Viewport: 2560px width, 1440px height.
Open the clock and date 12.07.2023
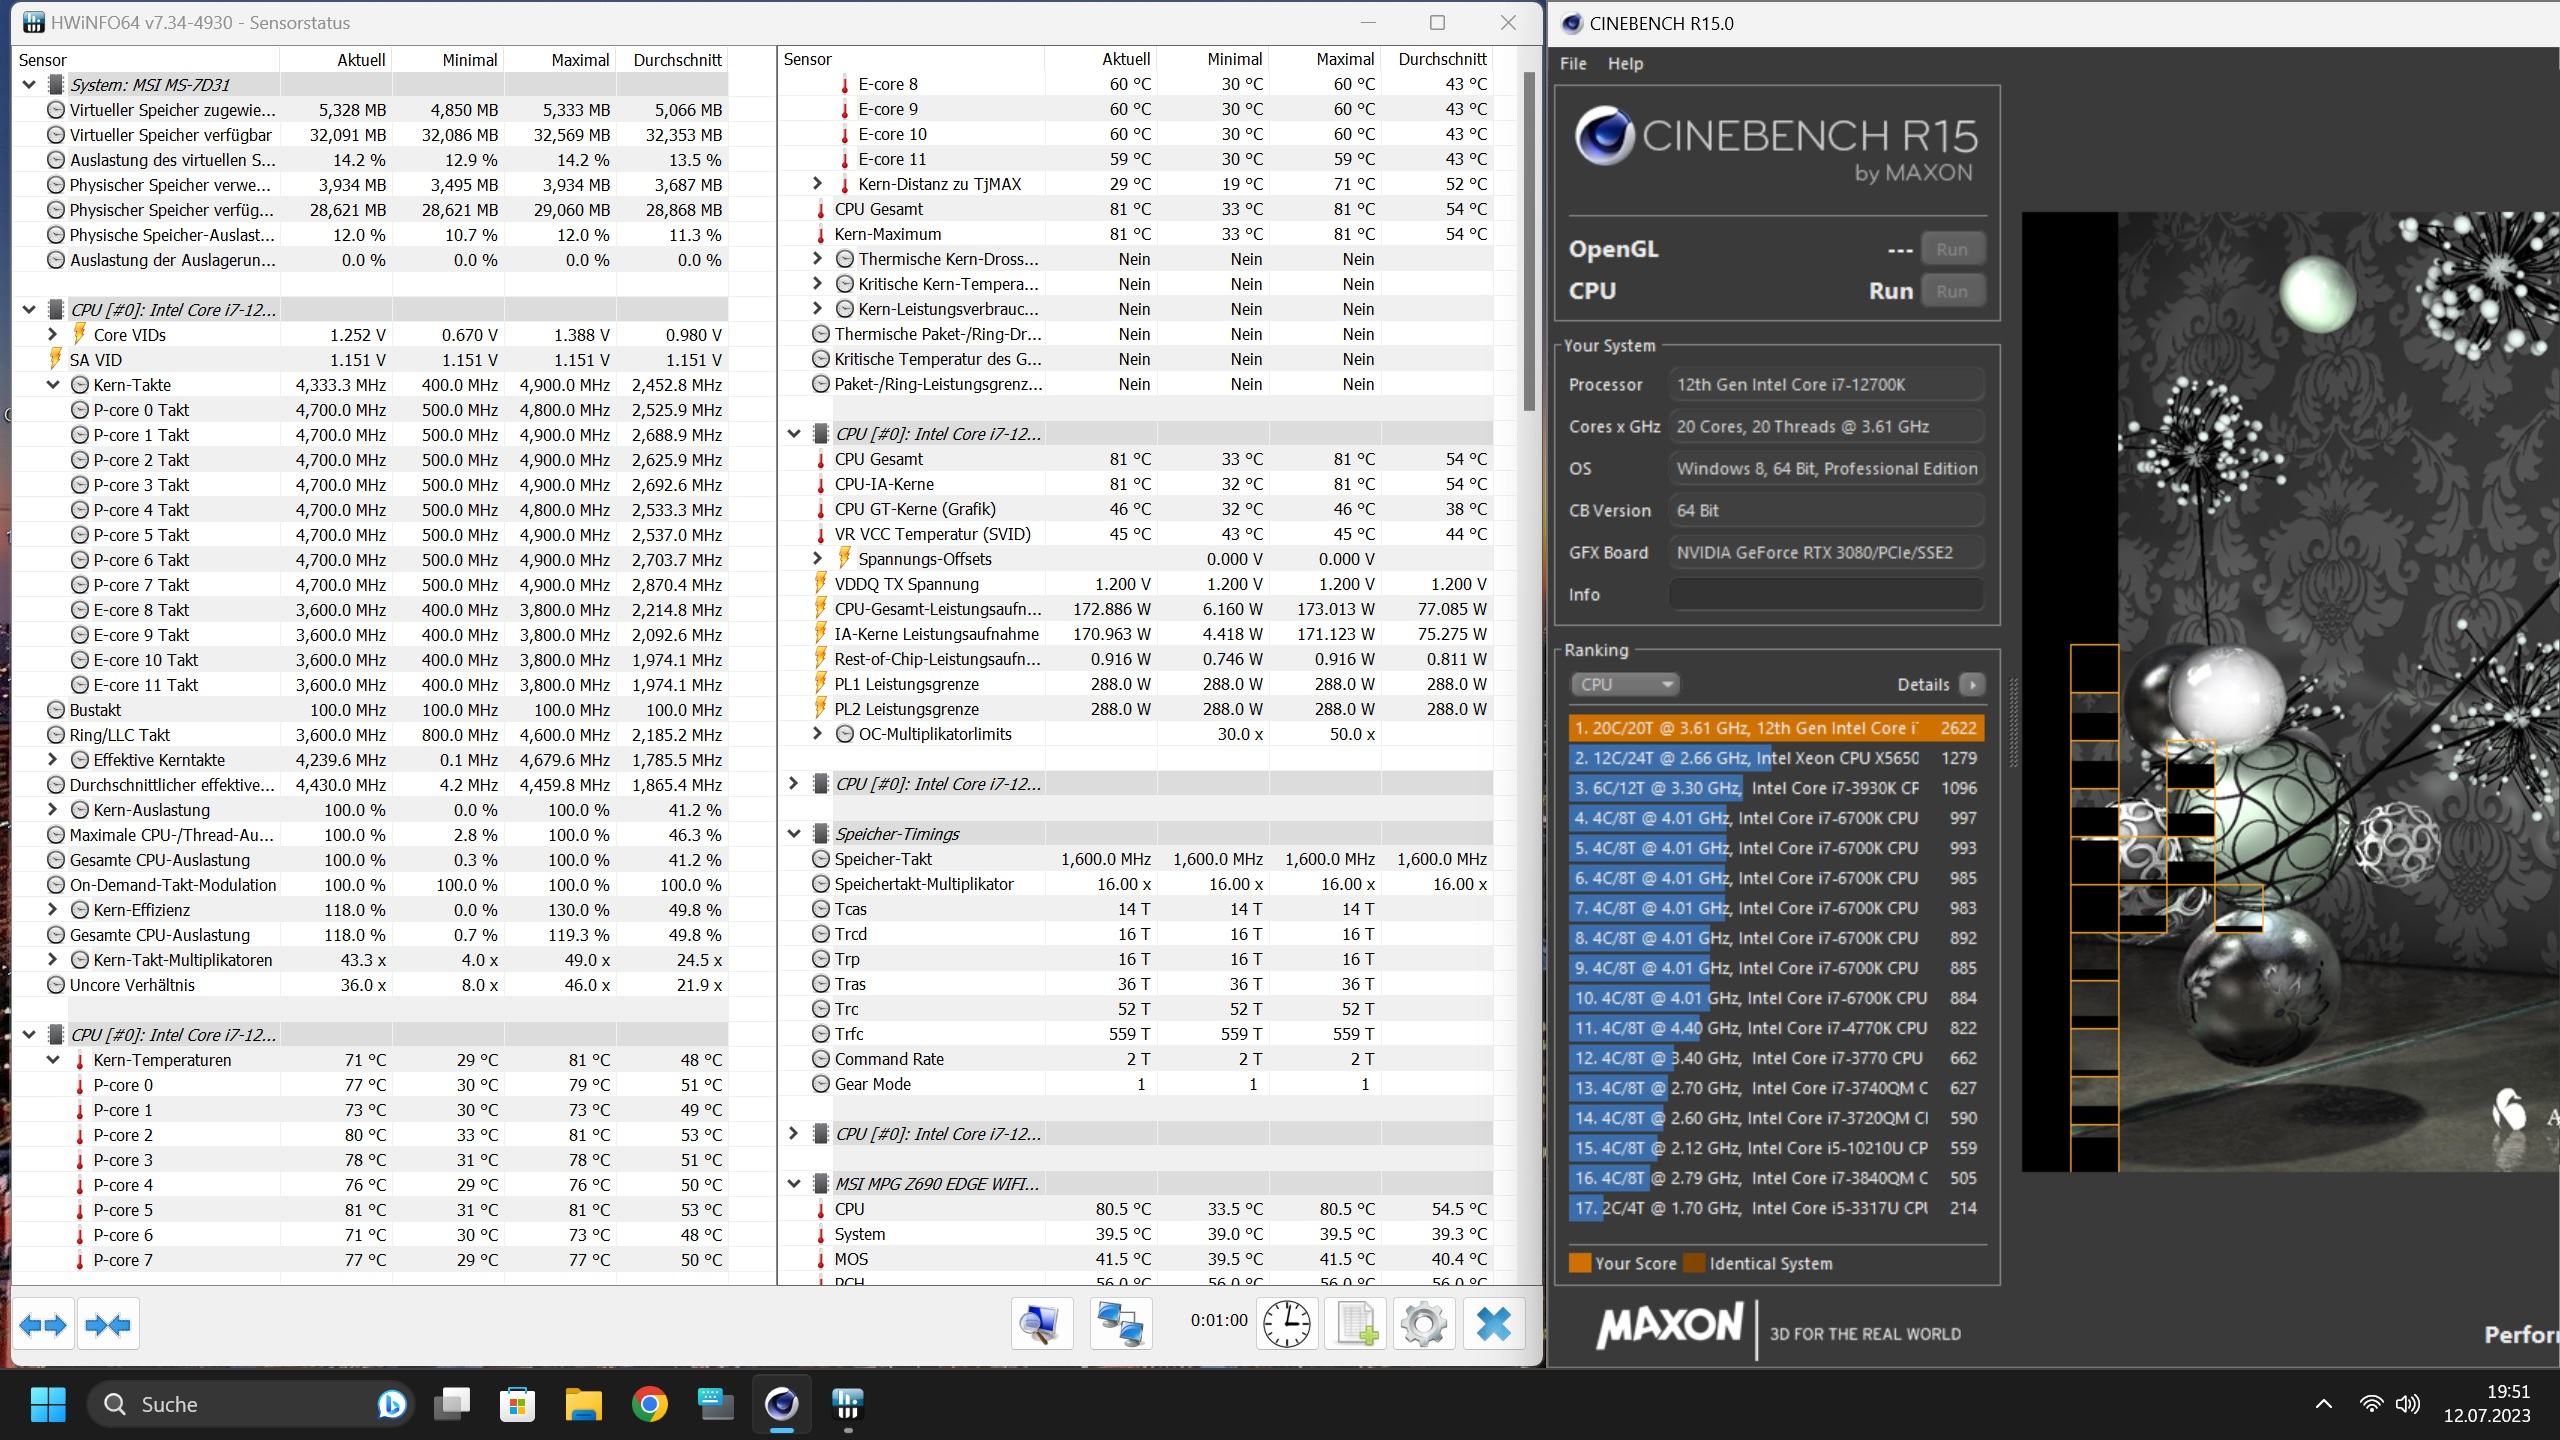click(2486, 1404)
